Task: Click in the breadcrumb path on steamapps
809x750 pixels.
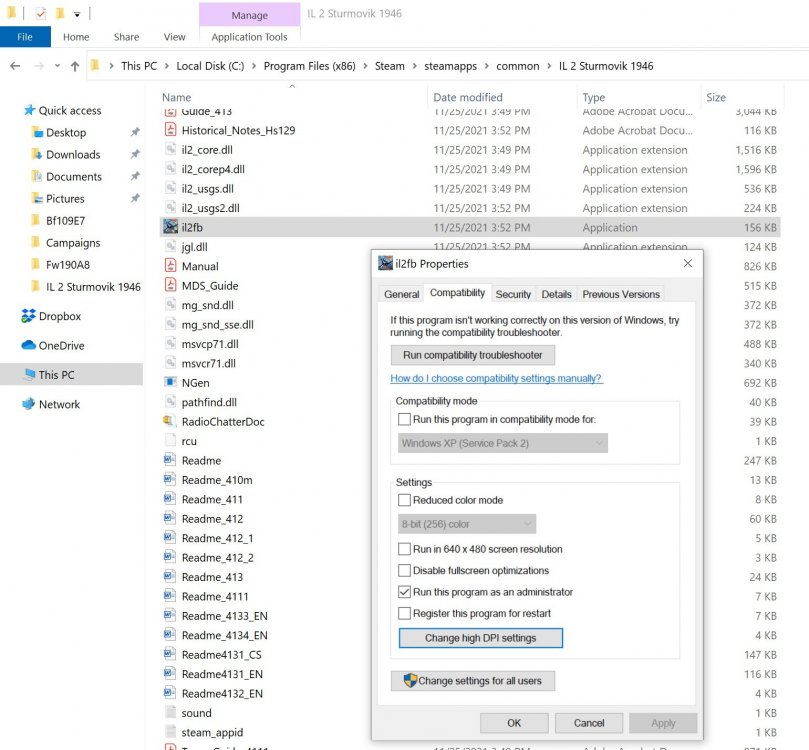Action: [448, 65]
